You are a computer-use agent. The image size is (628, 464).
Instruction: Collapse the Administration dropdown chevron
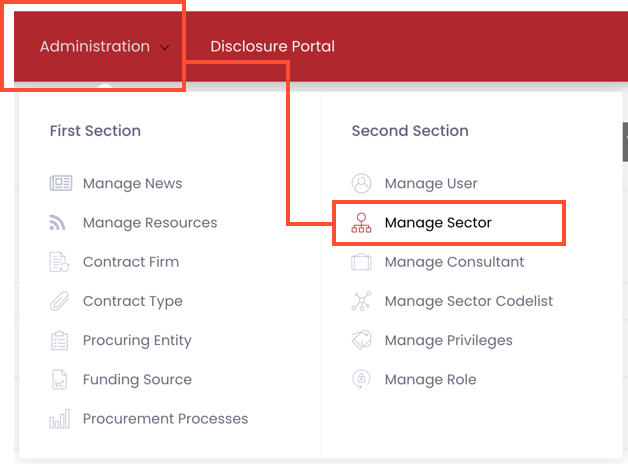(x=164, y=47)
